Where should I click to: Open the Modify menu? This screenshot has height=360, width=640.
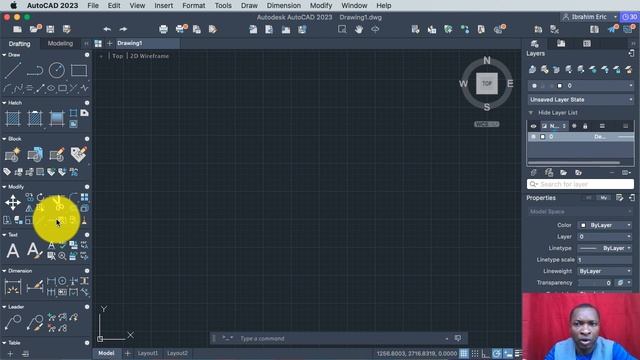point(321,6)
